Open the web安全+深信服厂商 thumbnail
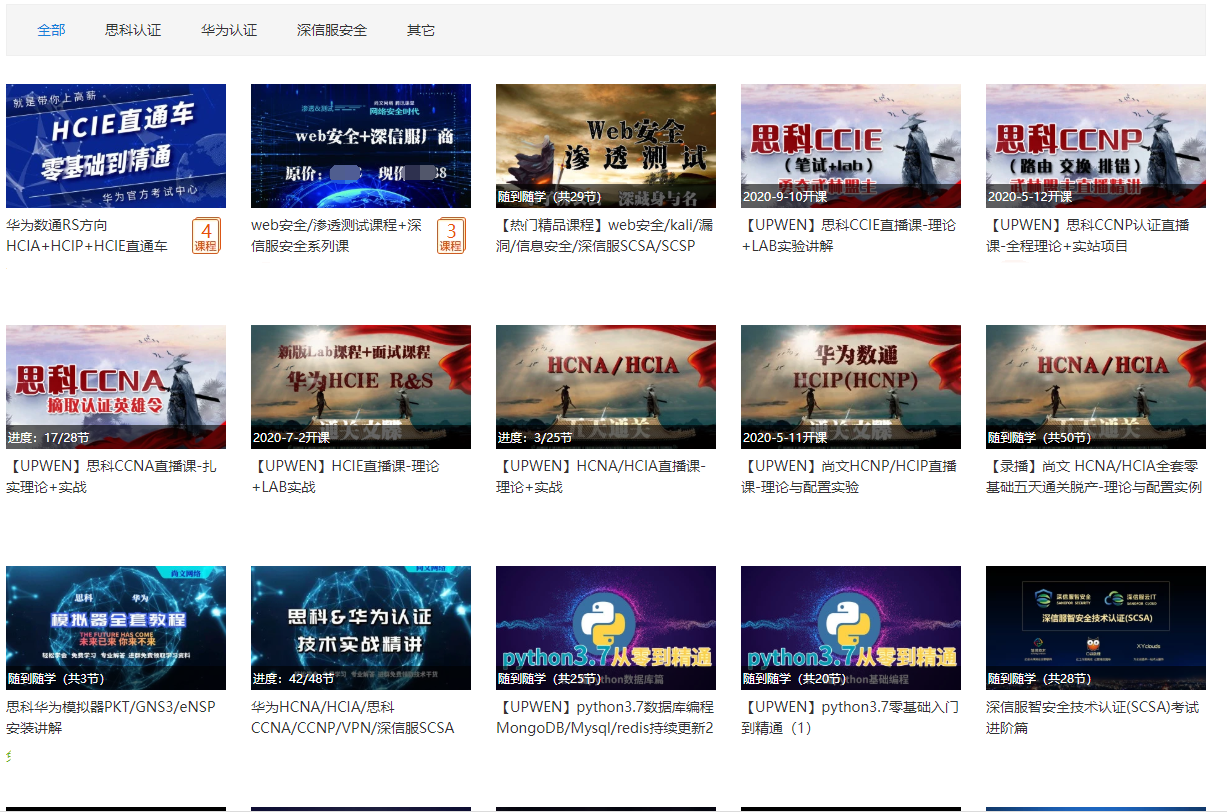1227x812 pixels. click(x=361, y=146)
